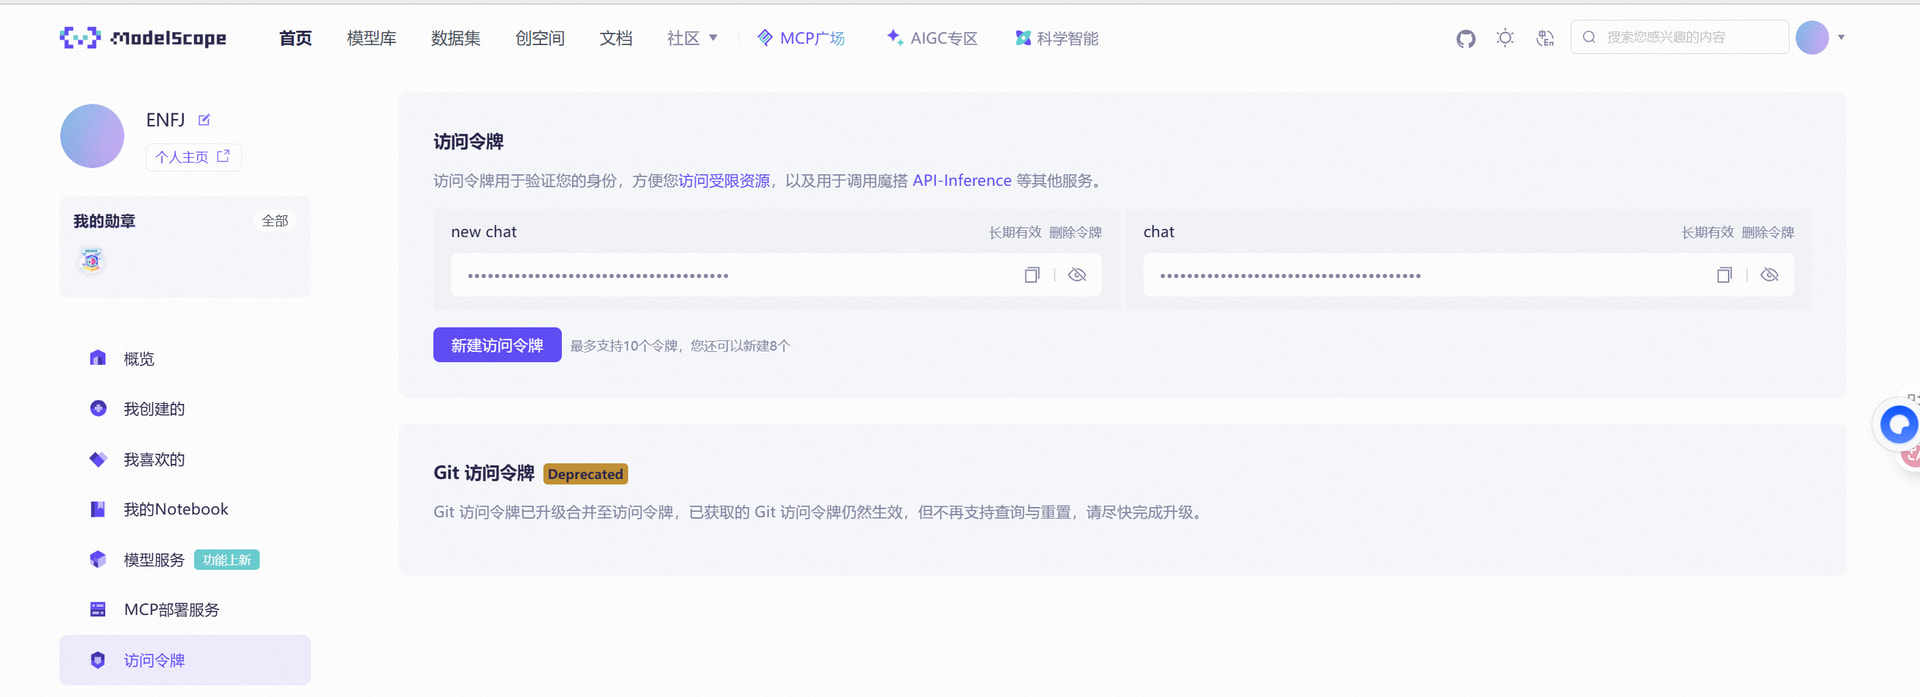Open the user avatar dropdown arrow
1920x697 pixels.
click(x=1841, y=38)
